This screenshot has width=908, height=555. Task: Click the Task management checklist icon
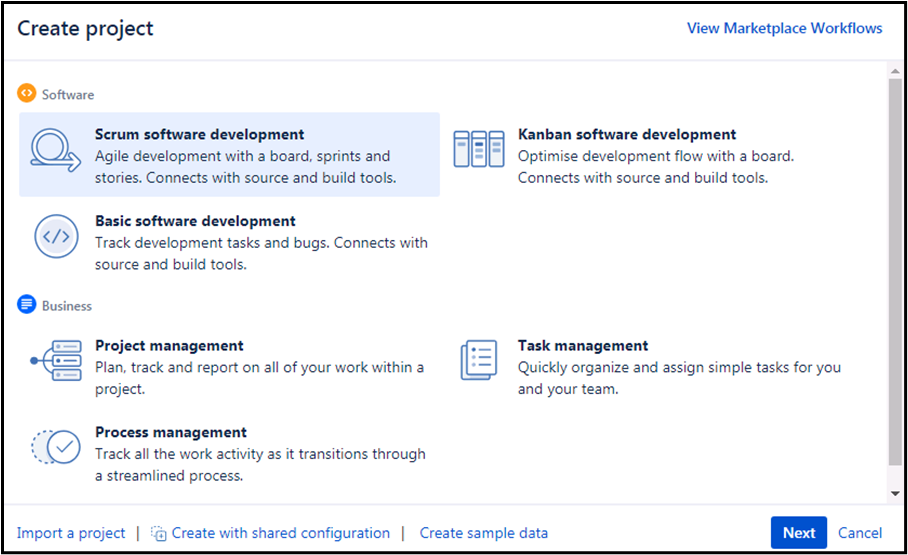pyautogui.click(x=478, y=360)
